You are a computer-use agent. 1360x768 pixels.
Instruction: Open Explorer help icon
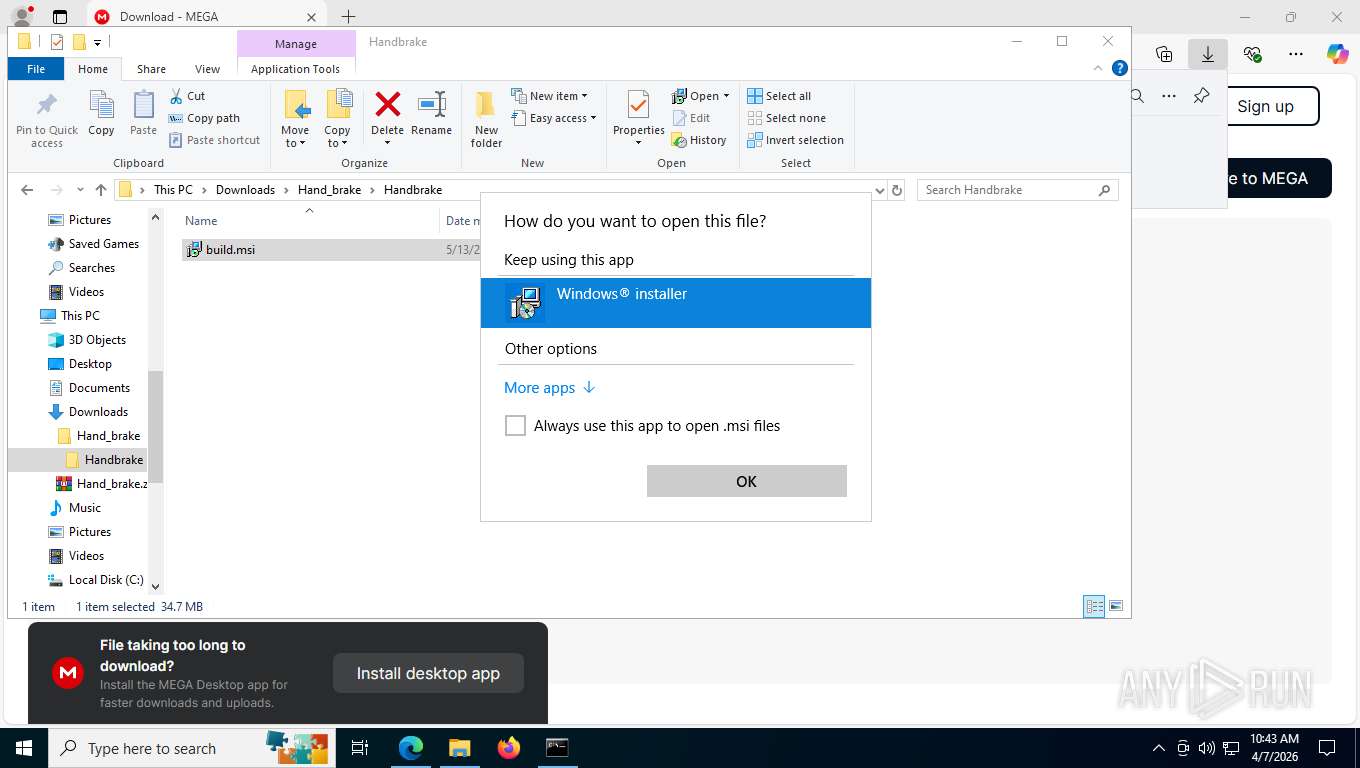tap(1120, 68)
